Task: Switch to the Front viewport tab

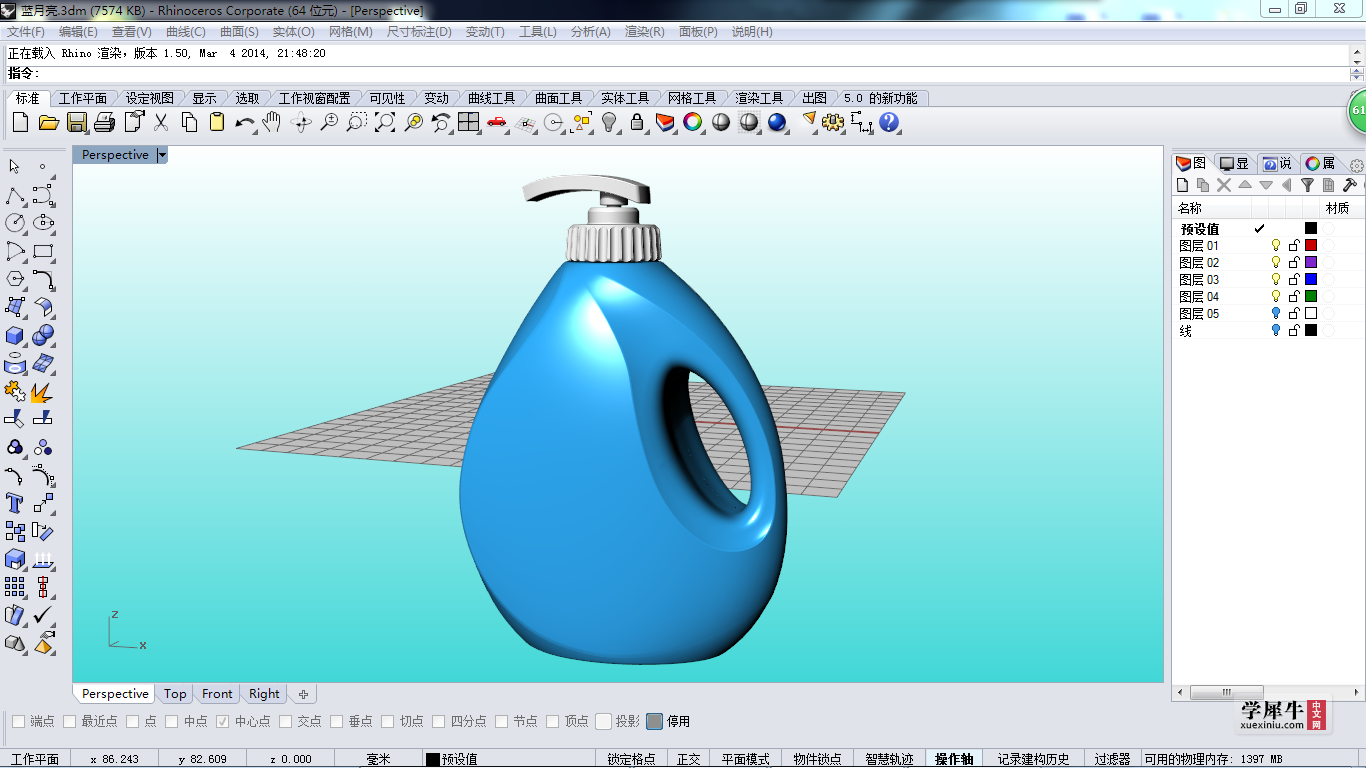Action: point(217,694)
